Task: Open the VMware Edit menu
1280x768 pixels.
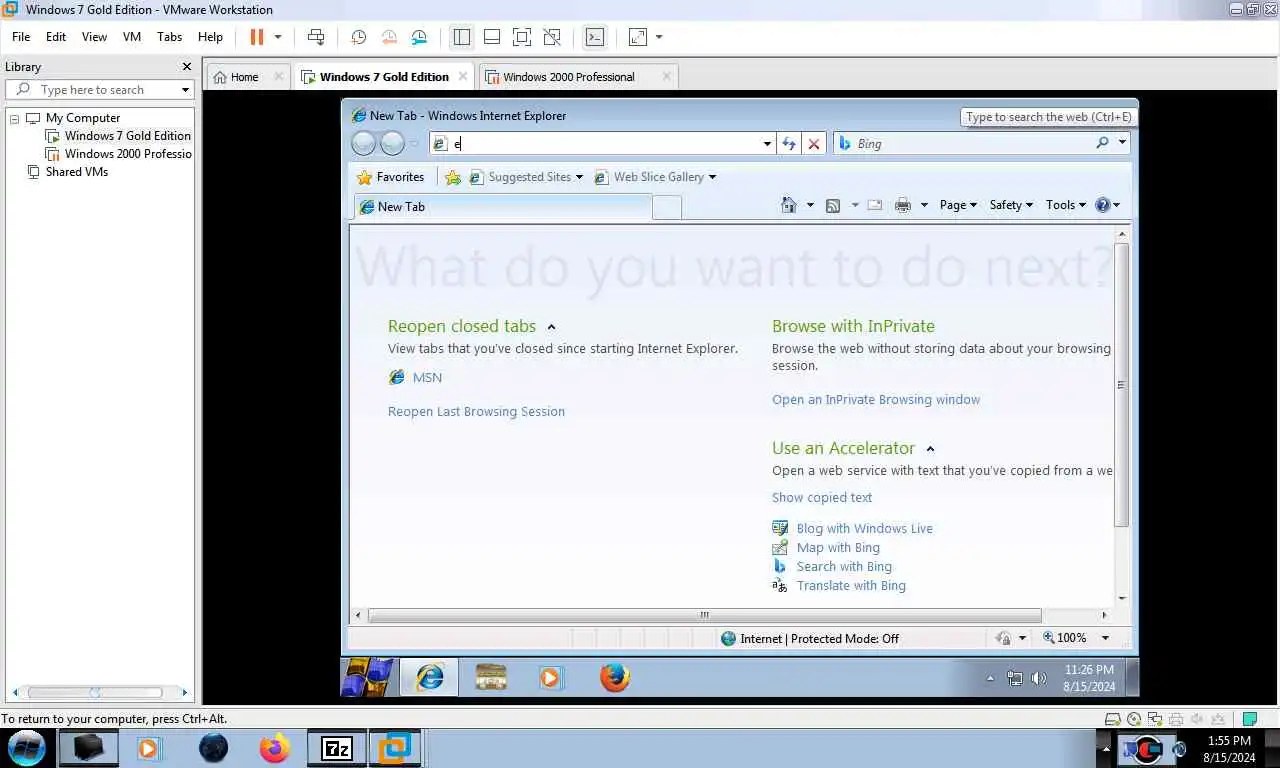Action: (x=56, y=37)
